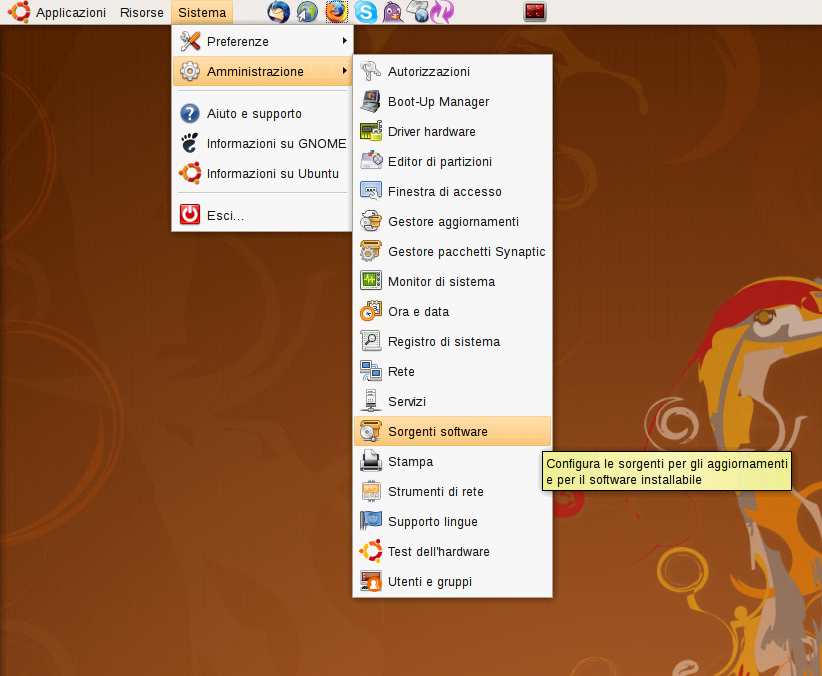Click the red icon in the top panel

tap(535, 12)
